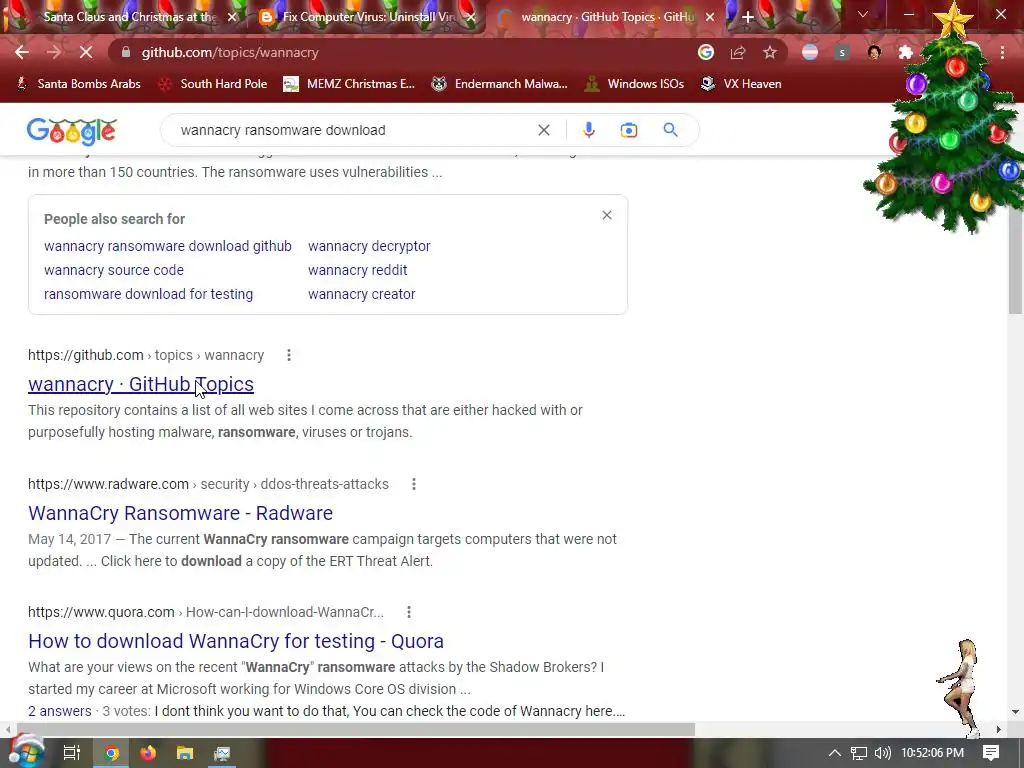Open the Action Center notifications
The image size is (1024, 768).
point(991,753)
